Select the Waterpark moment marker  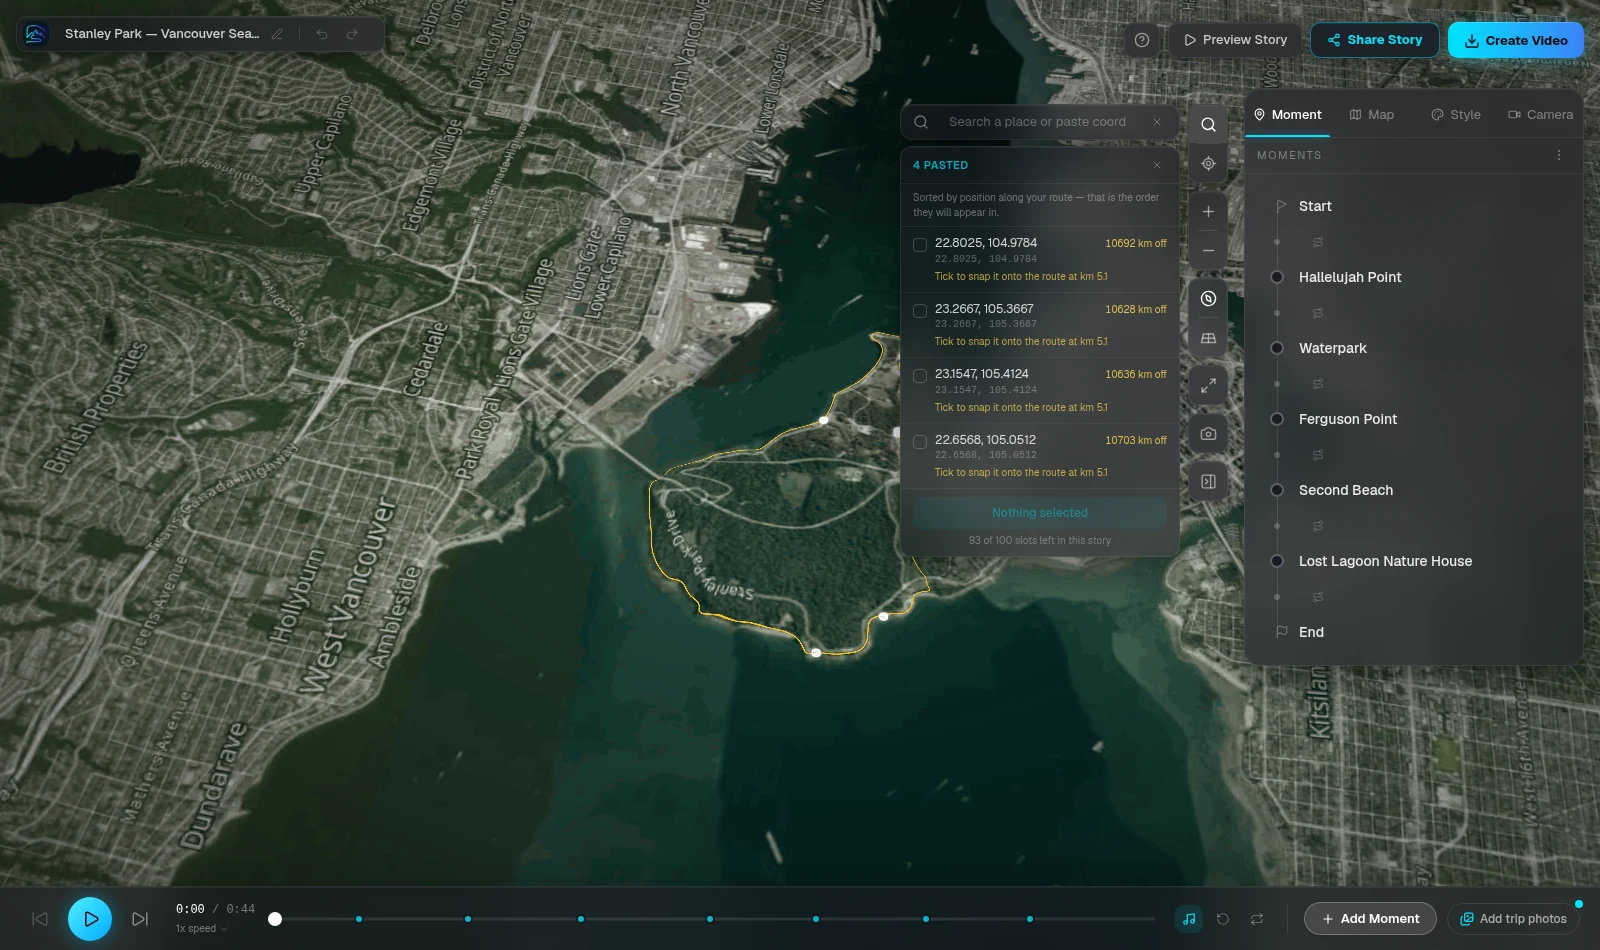coord(1277,348)
